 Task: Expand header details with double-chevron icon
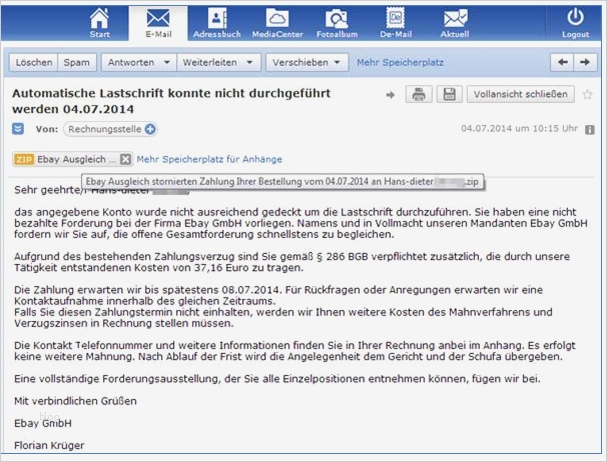click(18, 129)
